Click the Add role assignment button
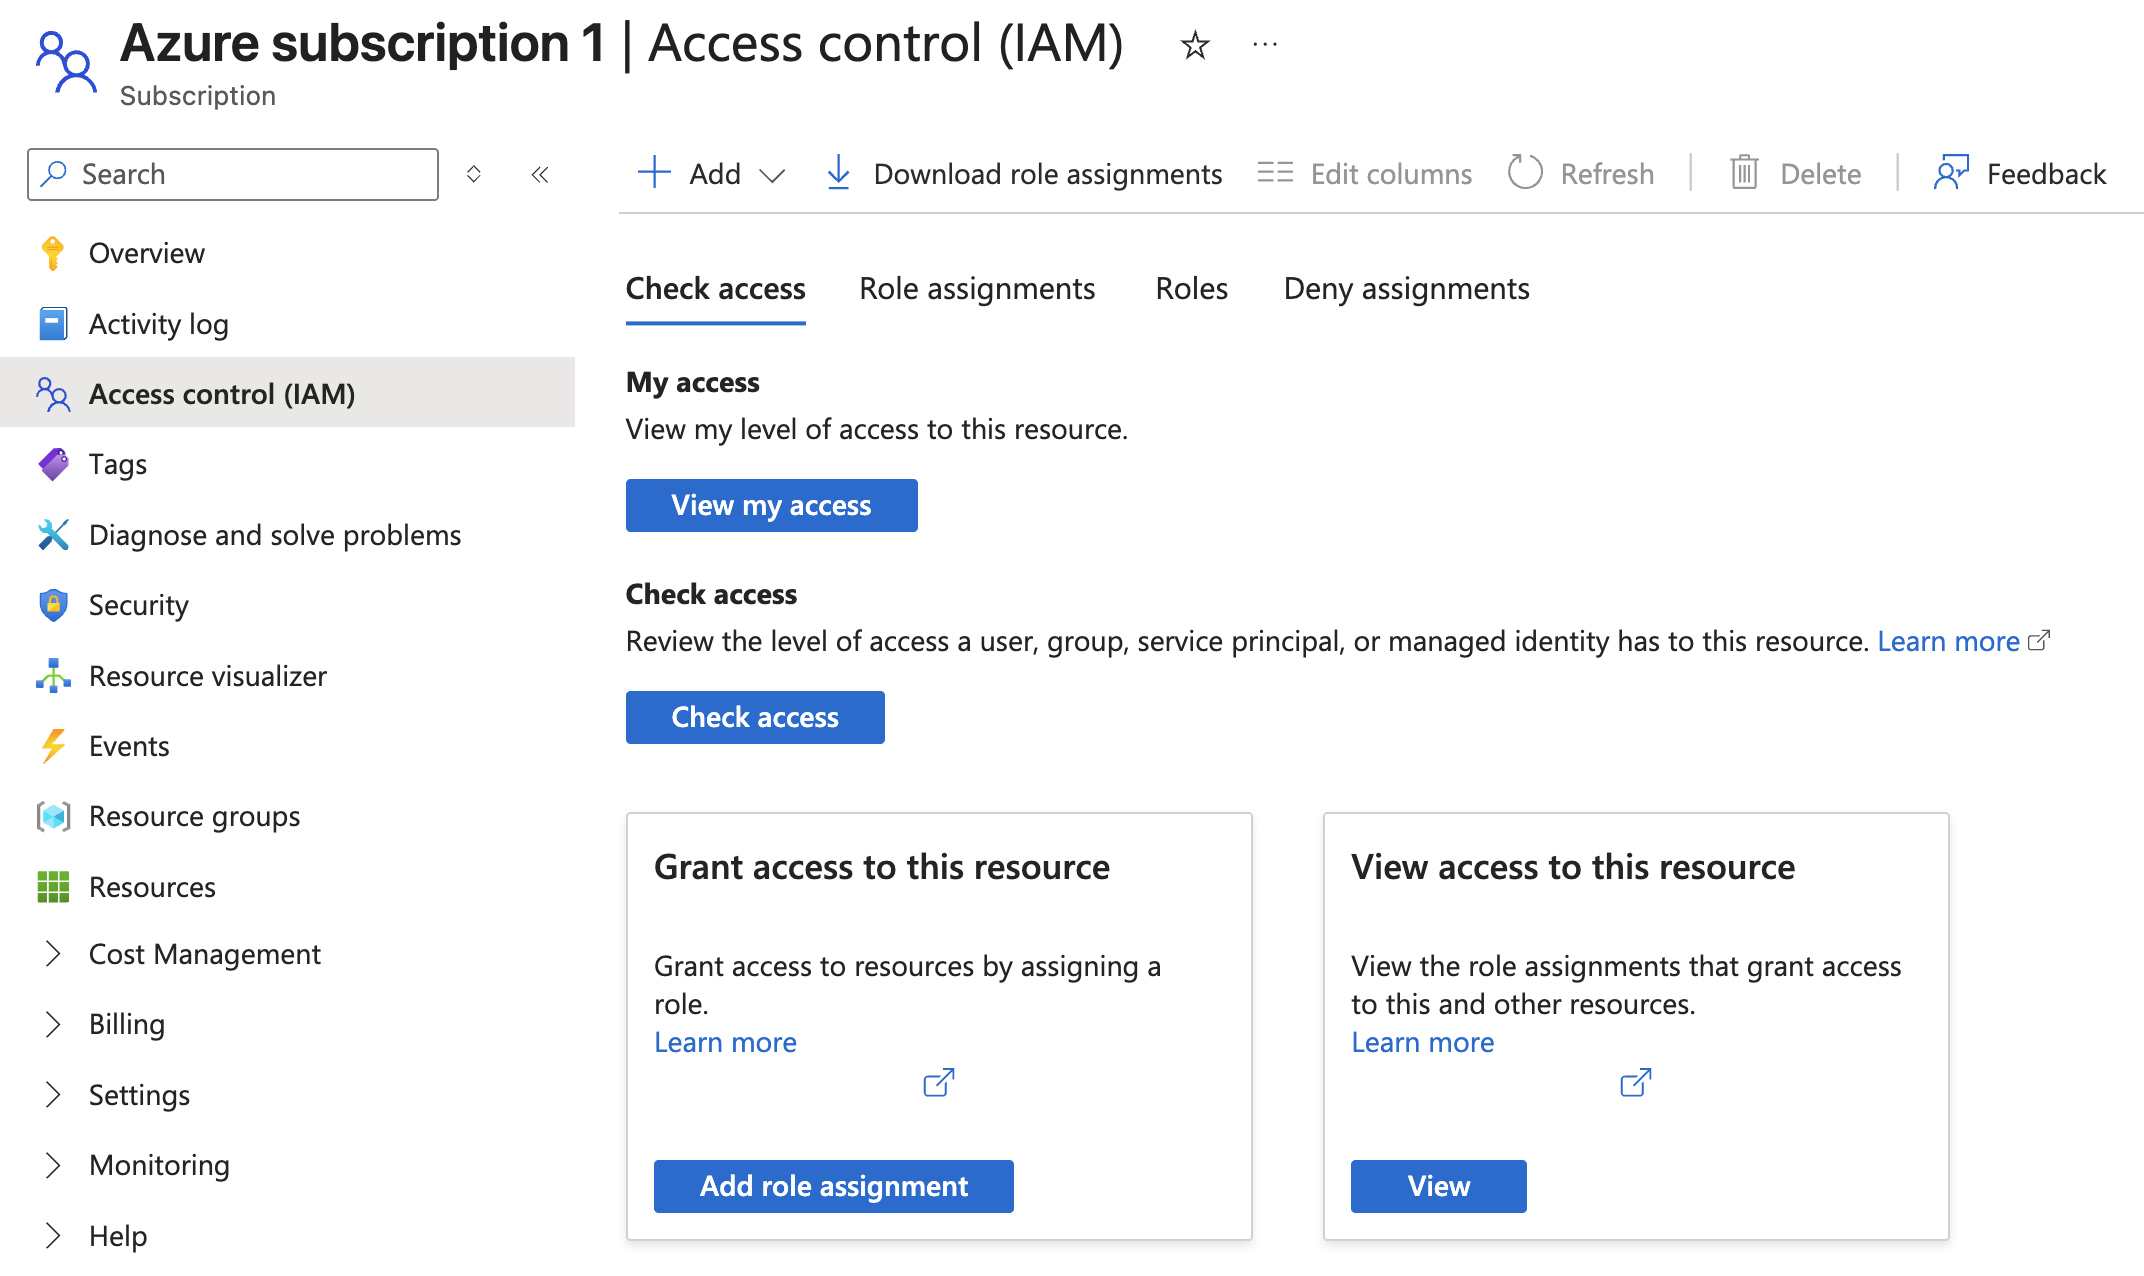Viewport: 2144px width, 1276px height. (833, 1186)
